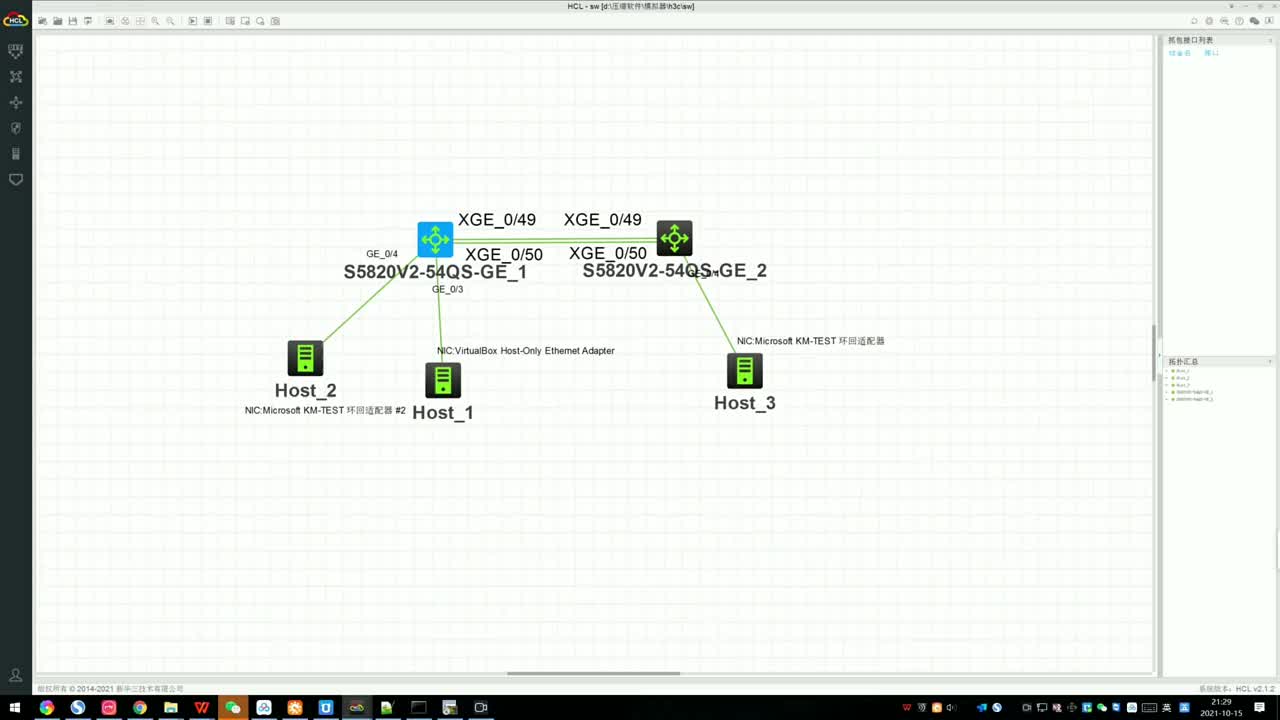Open the settings gear icon at top right
The width and height of the screenshot is (1280, 720).
(x=1209, y=21)
